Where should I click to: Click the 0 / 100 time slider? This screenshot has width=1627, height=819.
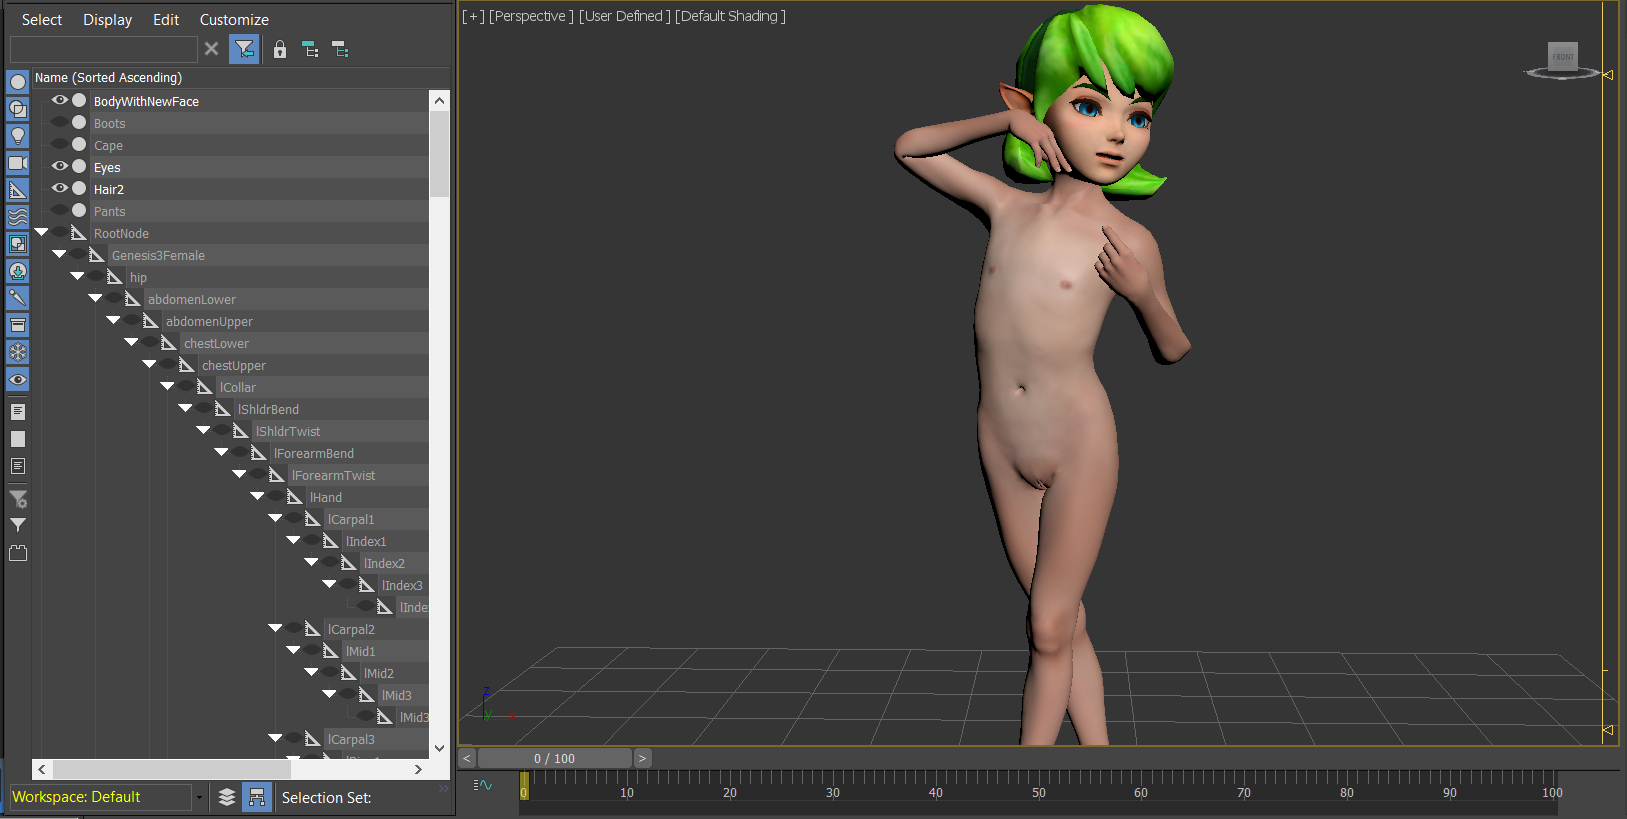click(x=554, y=758)
